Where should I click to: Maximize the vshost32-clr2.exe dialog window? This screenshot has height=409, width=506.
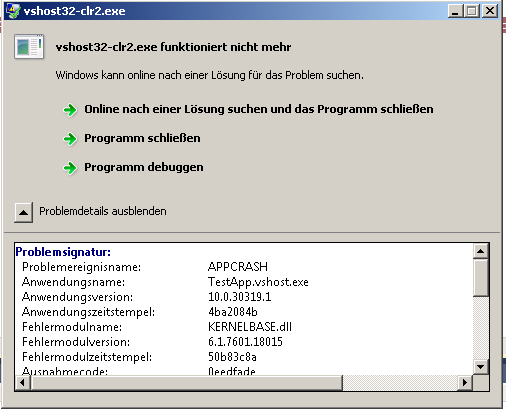(472, 11)
